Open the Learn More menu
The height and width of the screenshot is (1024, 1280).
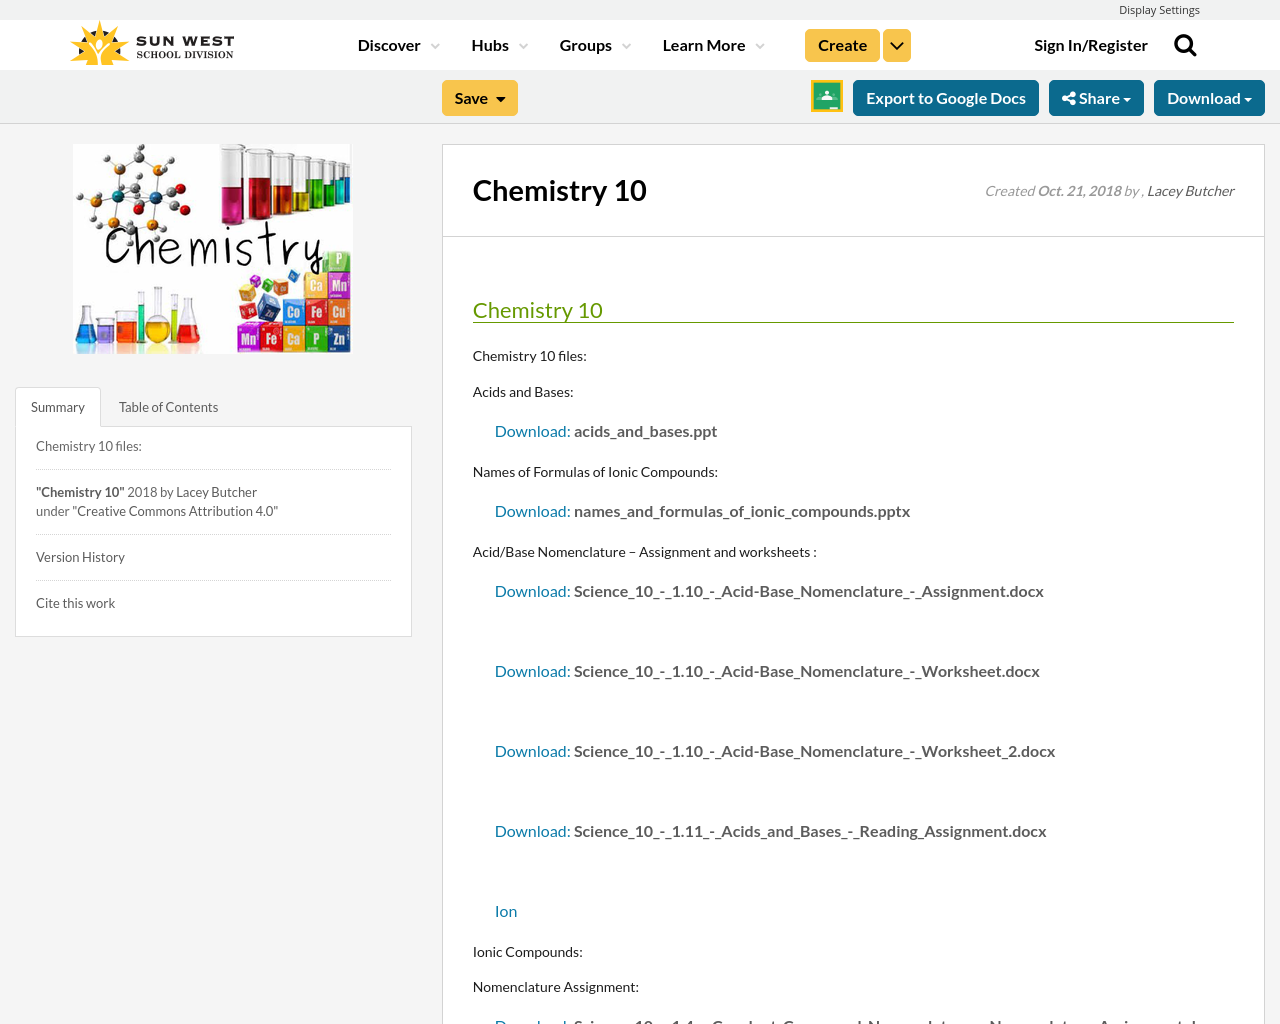coord(713,46)
